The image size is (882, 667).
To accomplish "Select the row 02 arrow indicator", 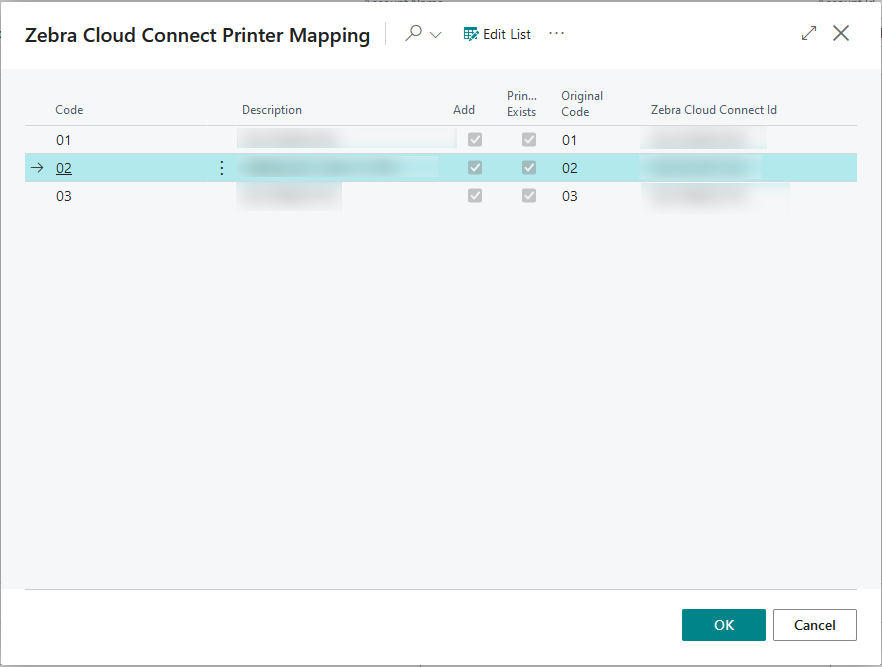I will [x=37, y=168].
